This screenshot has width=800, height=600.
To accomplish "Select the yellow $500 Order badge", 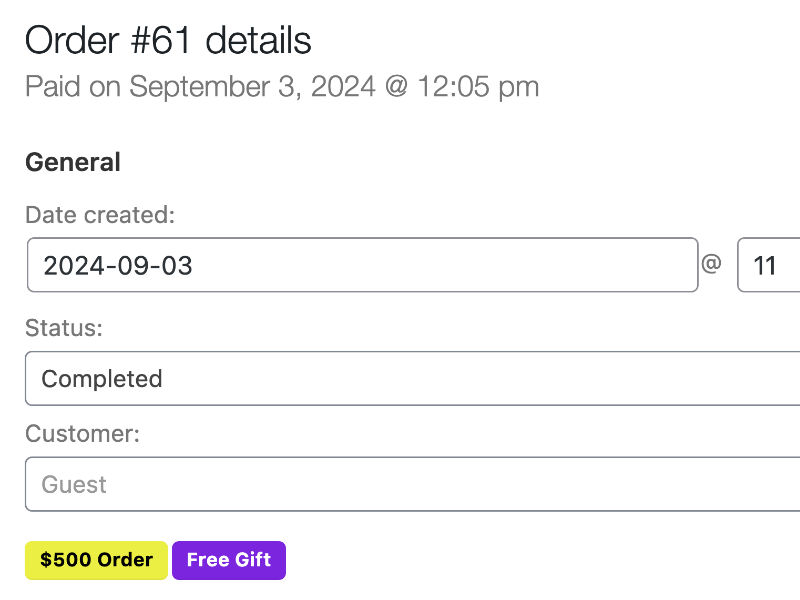I will (95, 560).
